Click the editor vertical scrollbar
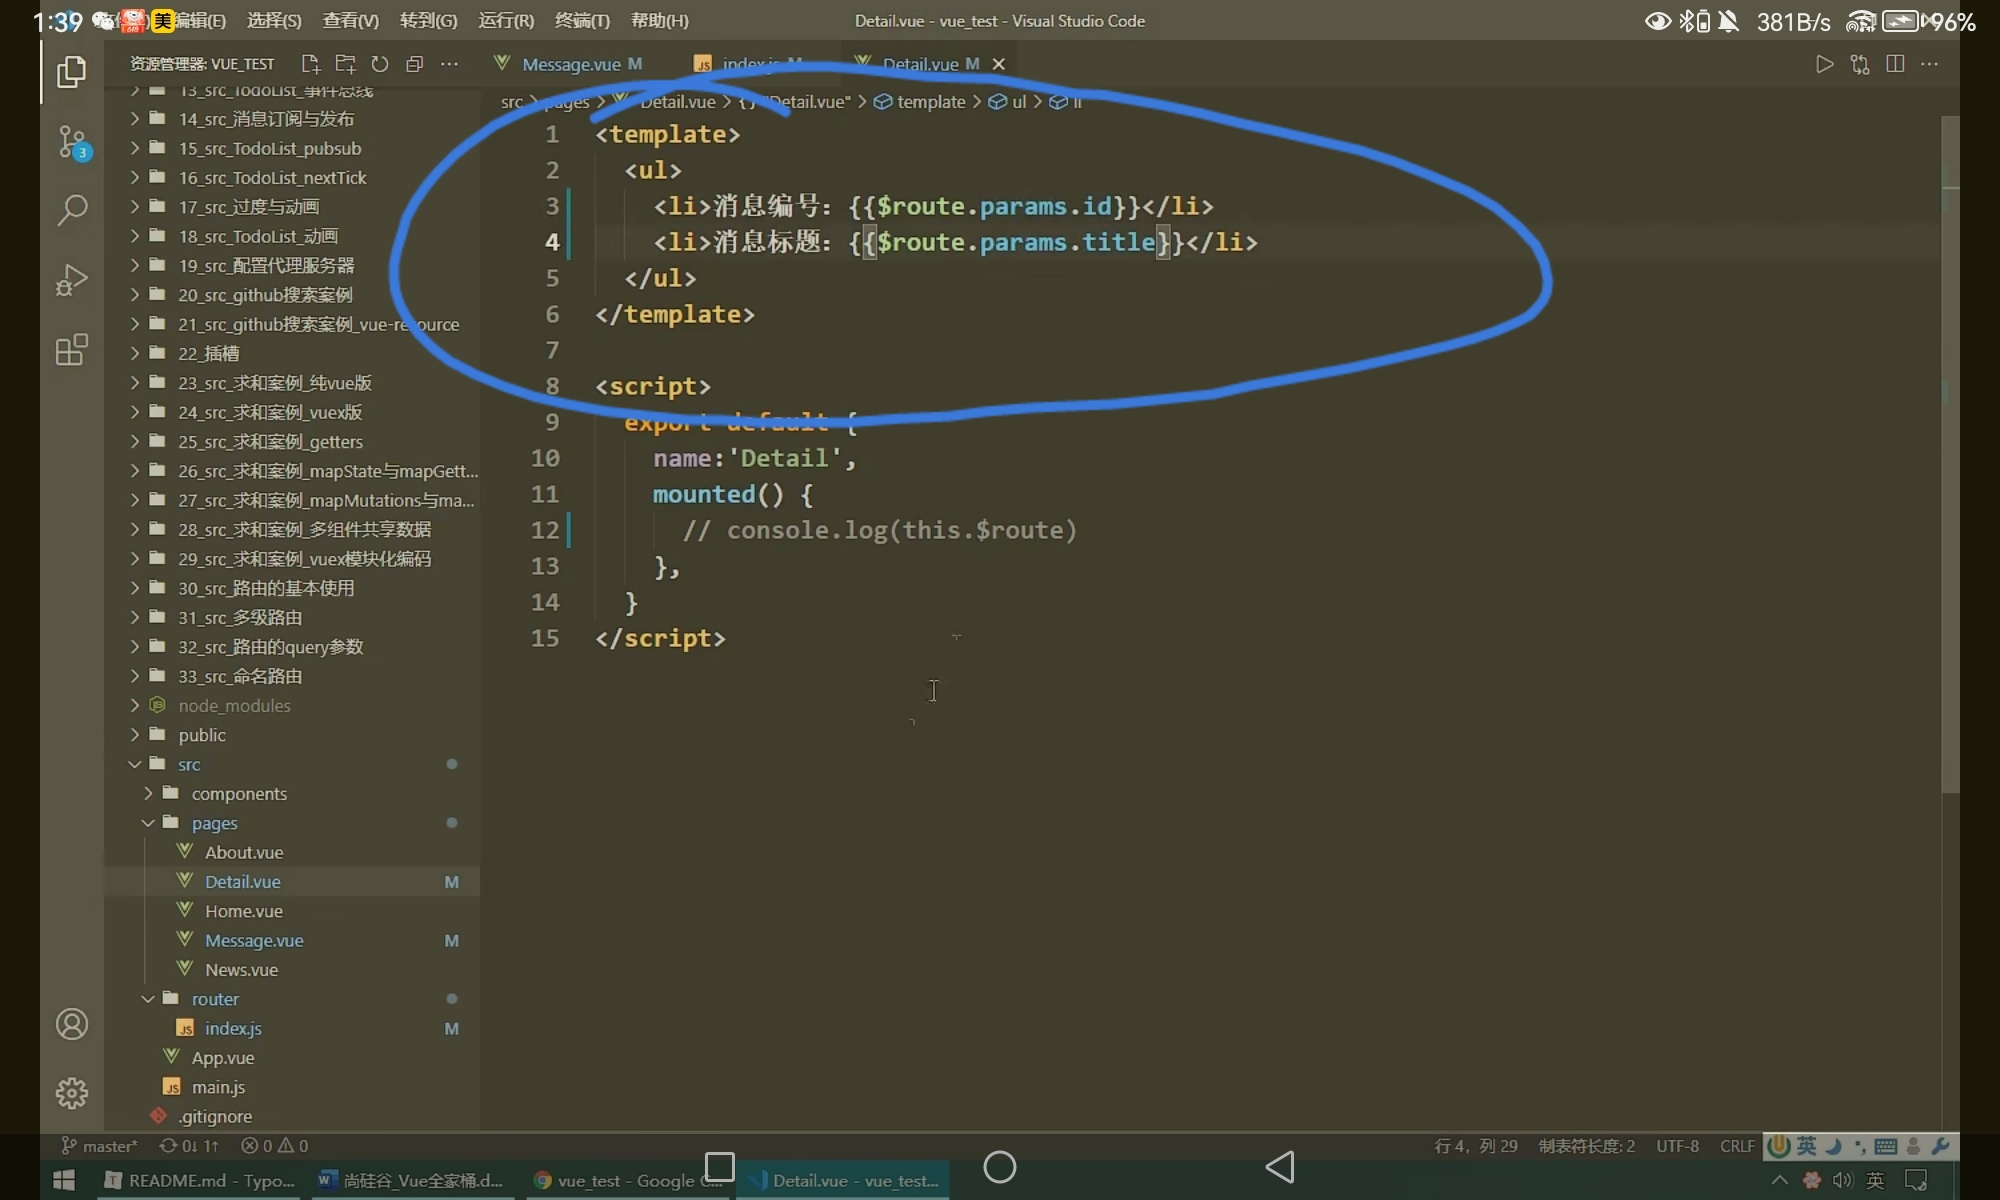The width and height of the screenshot is (2000, 1200). tap(1950, 450)
